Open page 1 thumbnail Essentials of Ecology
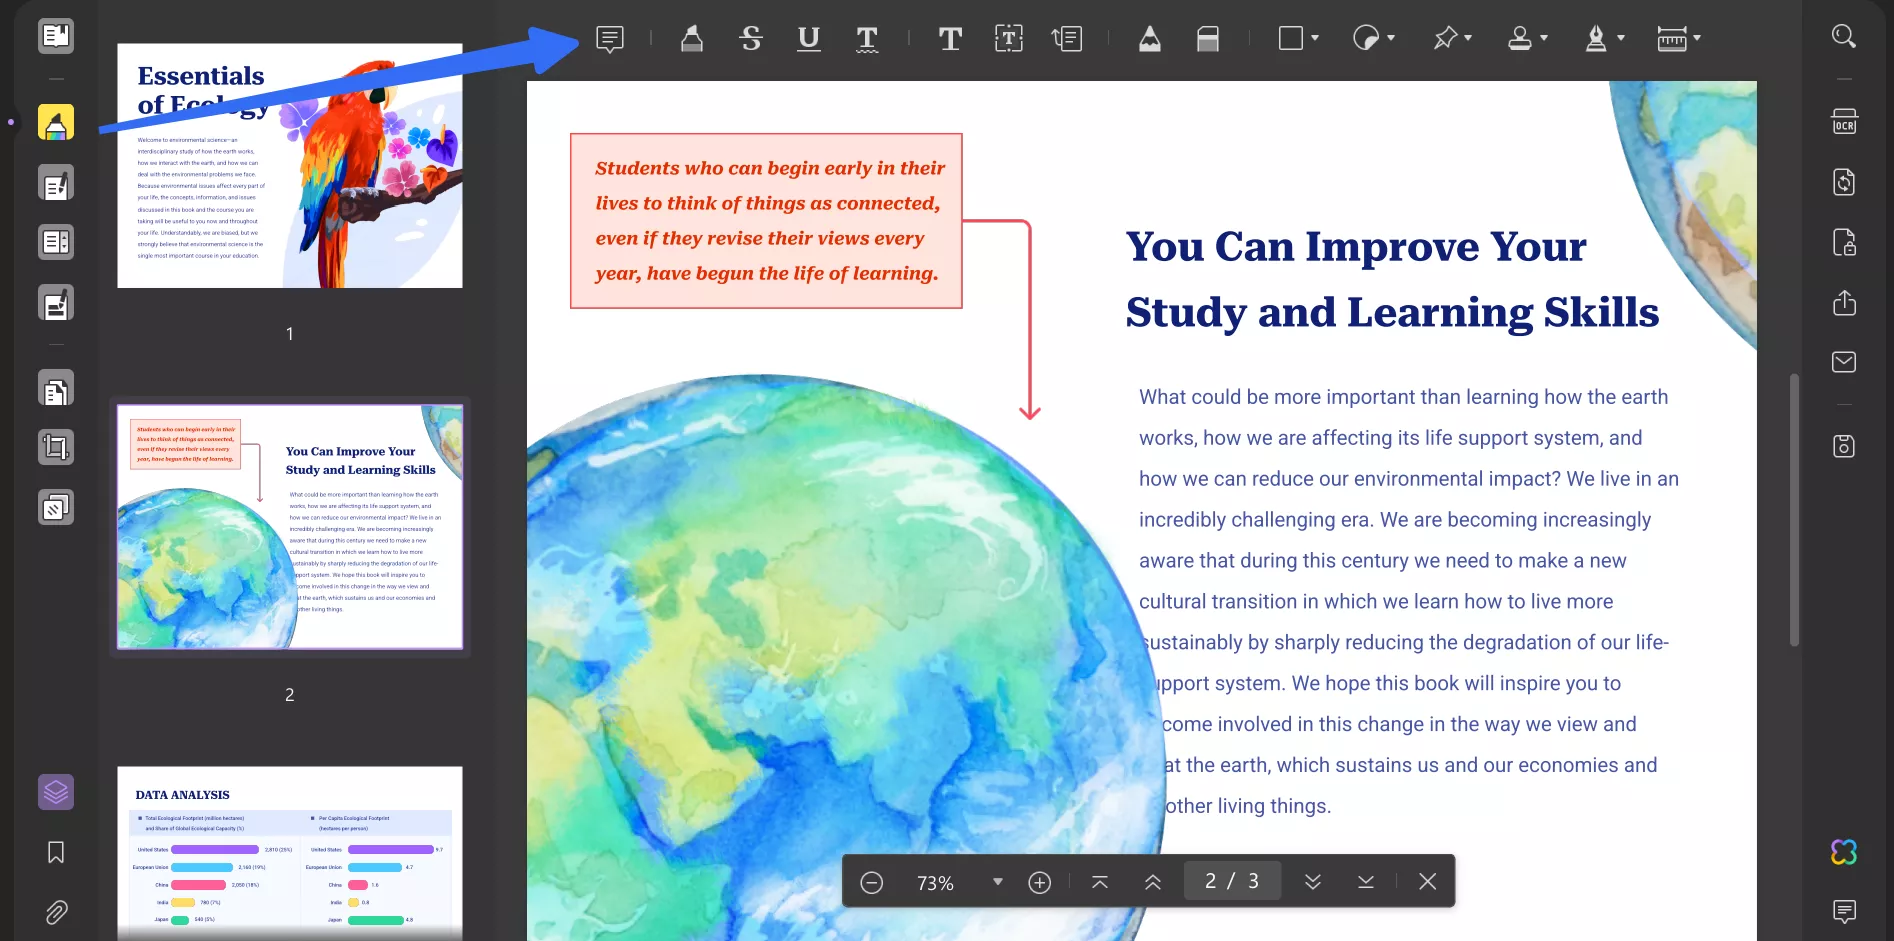1894x941 pixels. click(x=290, y=166)
